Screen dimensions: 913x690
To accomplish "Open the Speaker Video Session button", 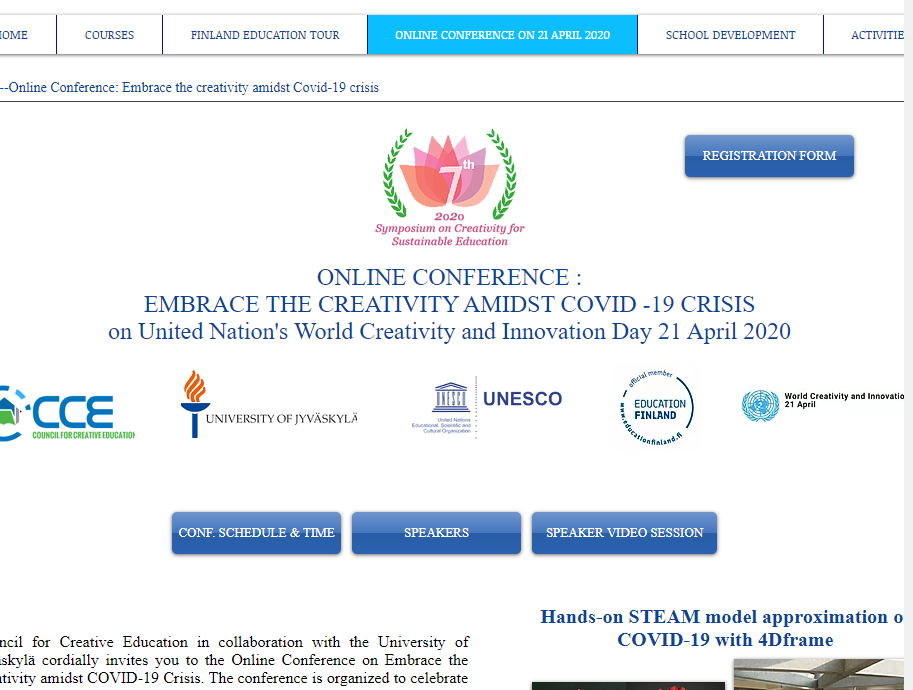I will tap(624, 533).
